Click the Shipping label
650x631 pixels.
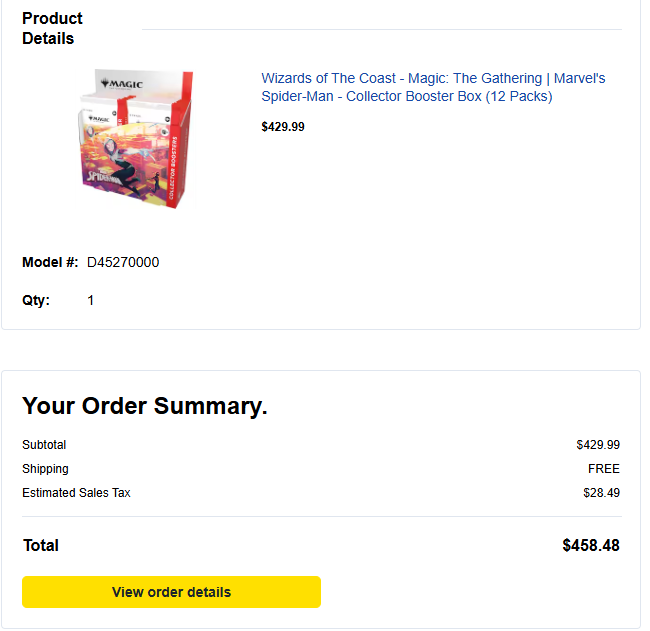pyautogui.click(x=45, y=469)
